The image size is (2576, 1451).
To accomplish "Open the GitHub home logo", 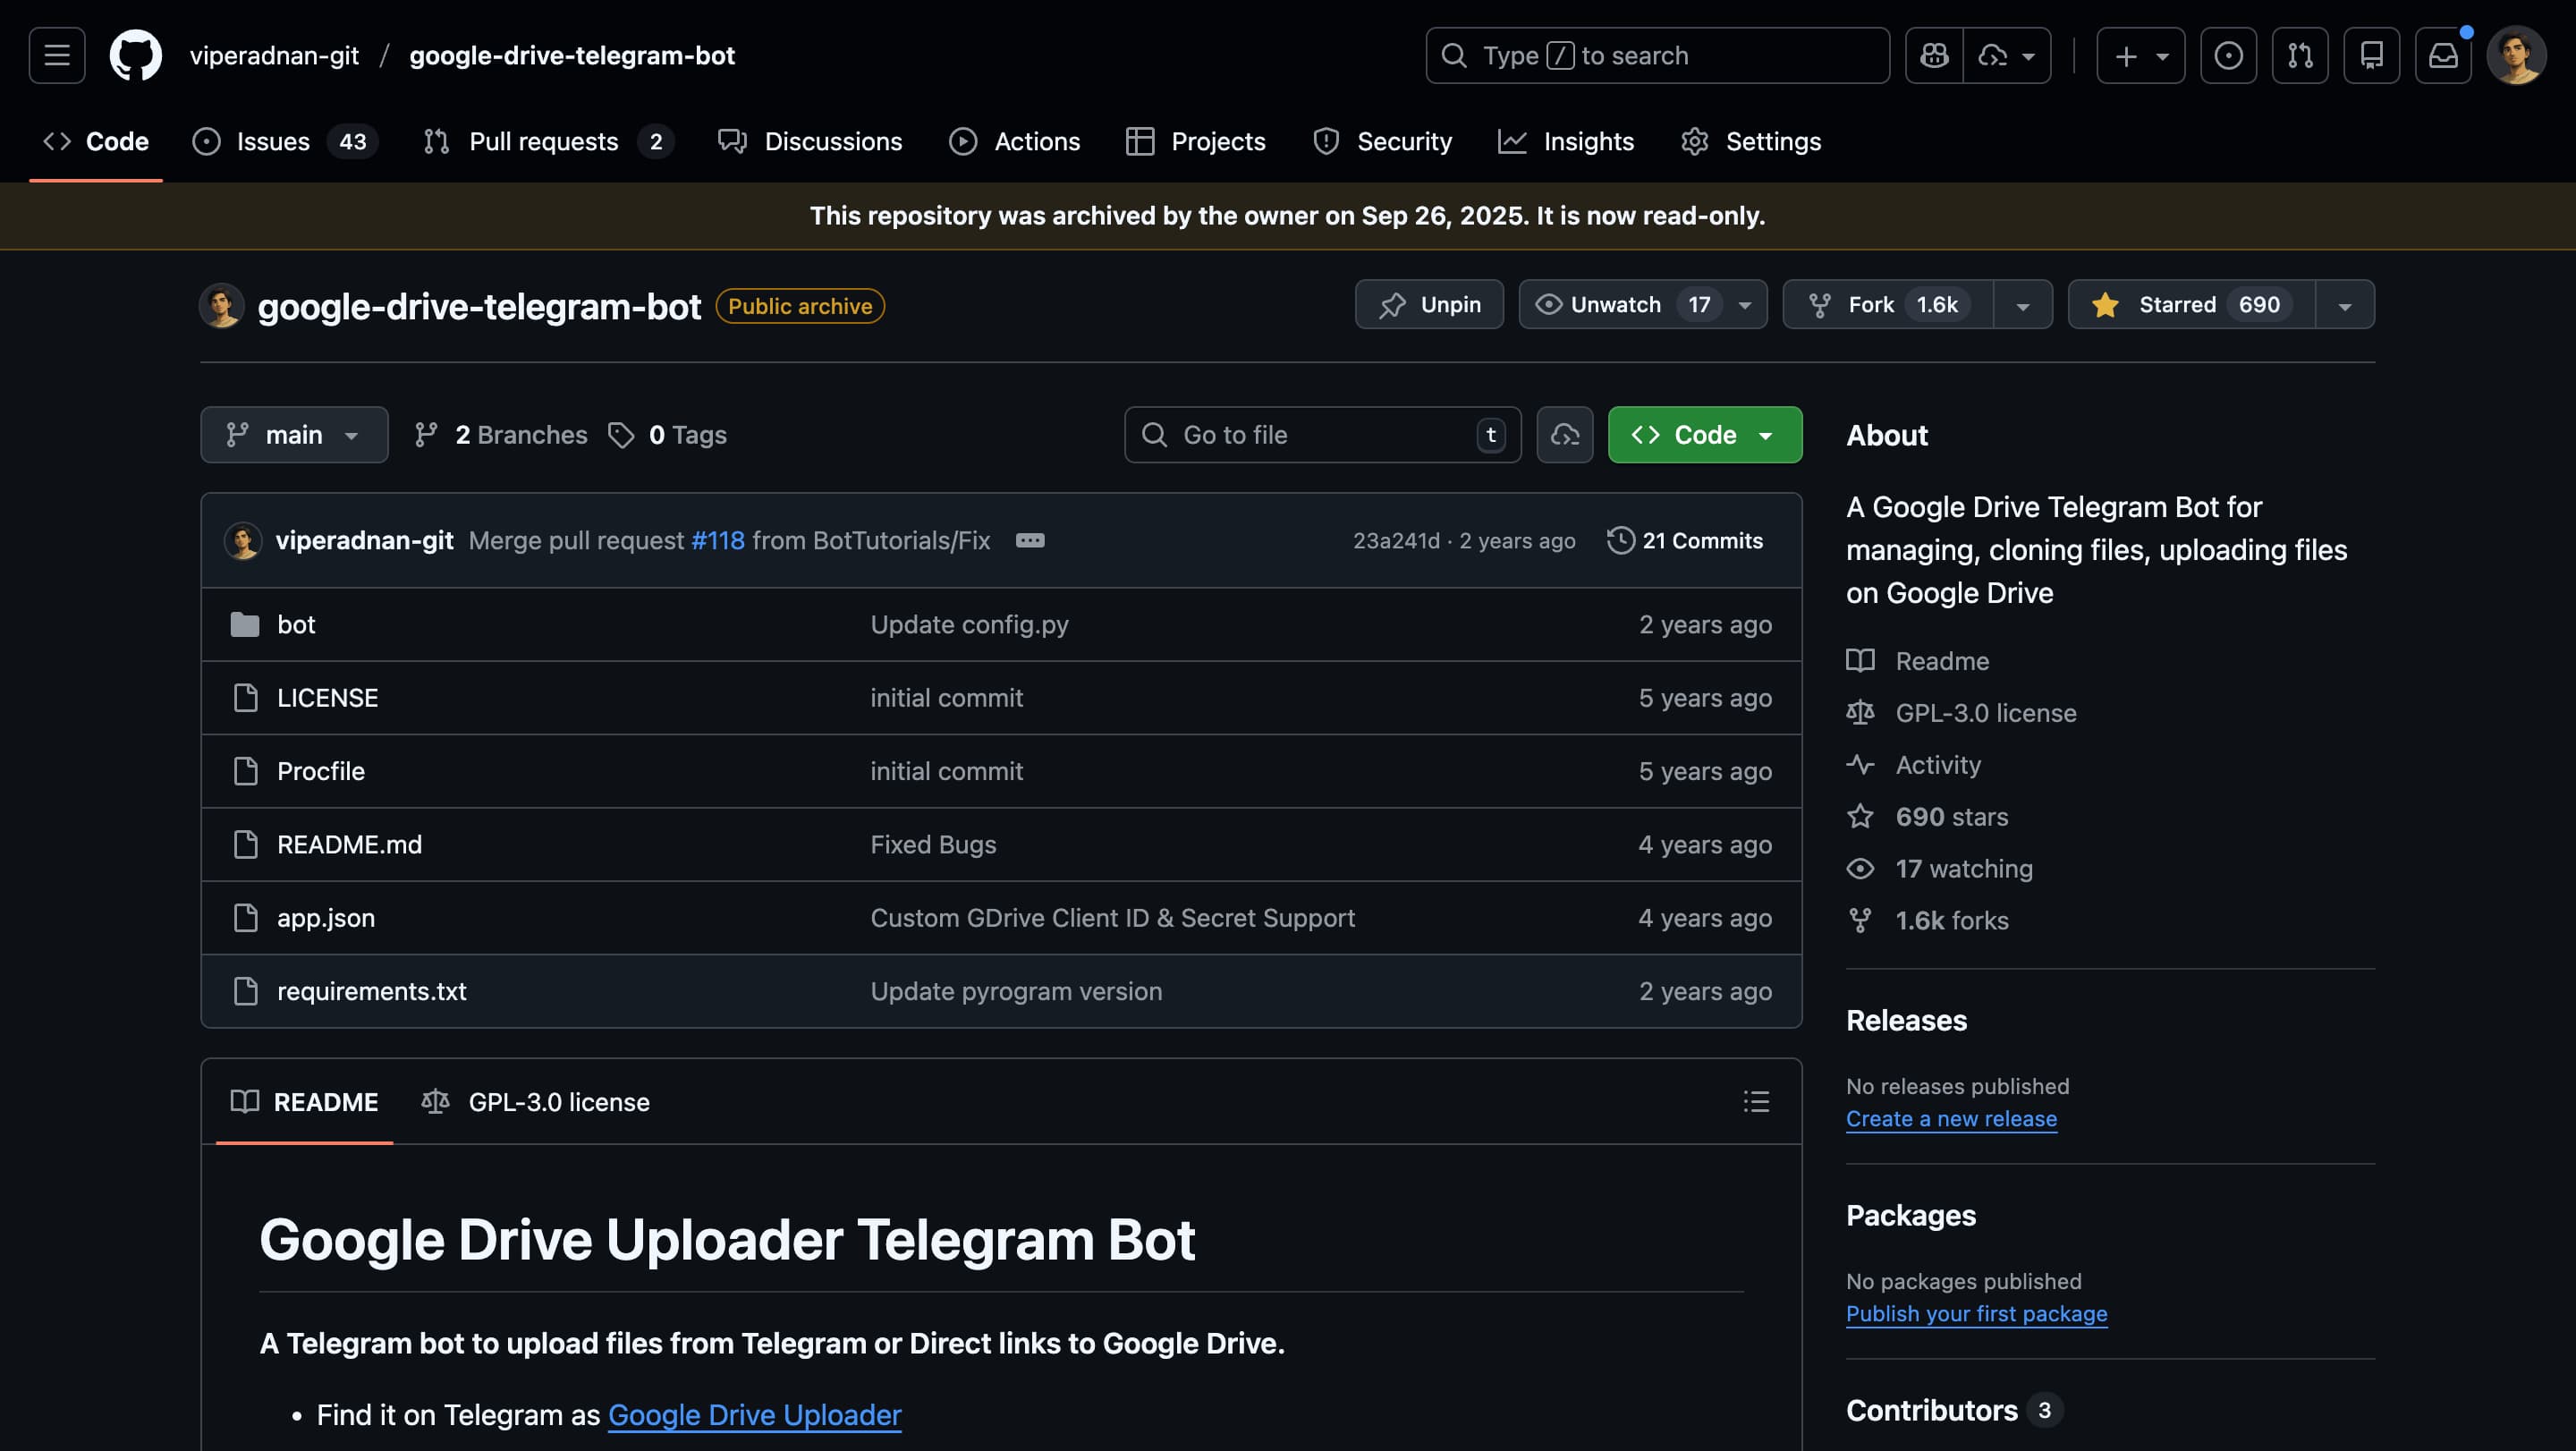I will 136,55.
